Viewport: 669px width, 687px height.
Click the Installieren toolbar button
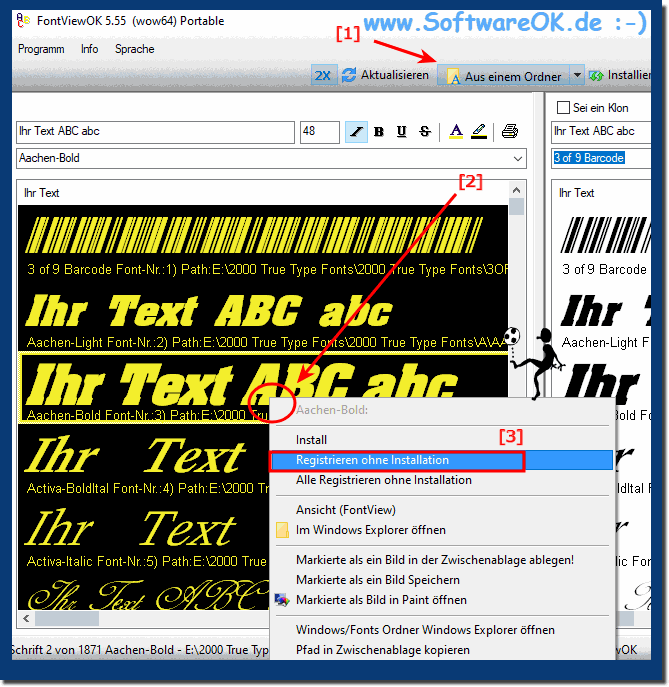[619, 75]
